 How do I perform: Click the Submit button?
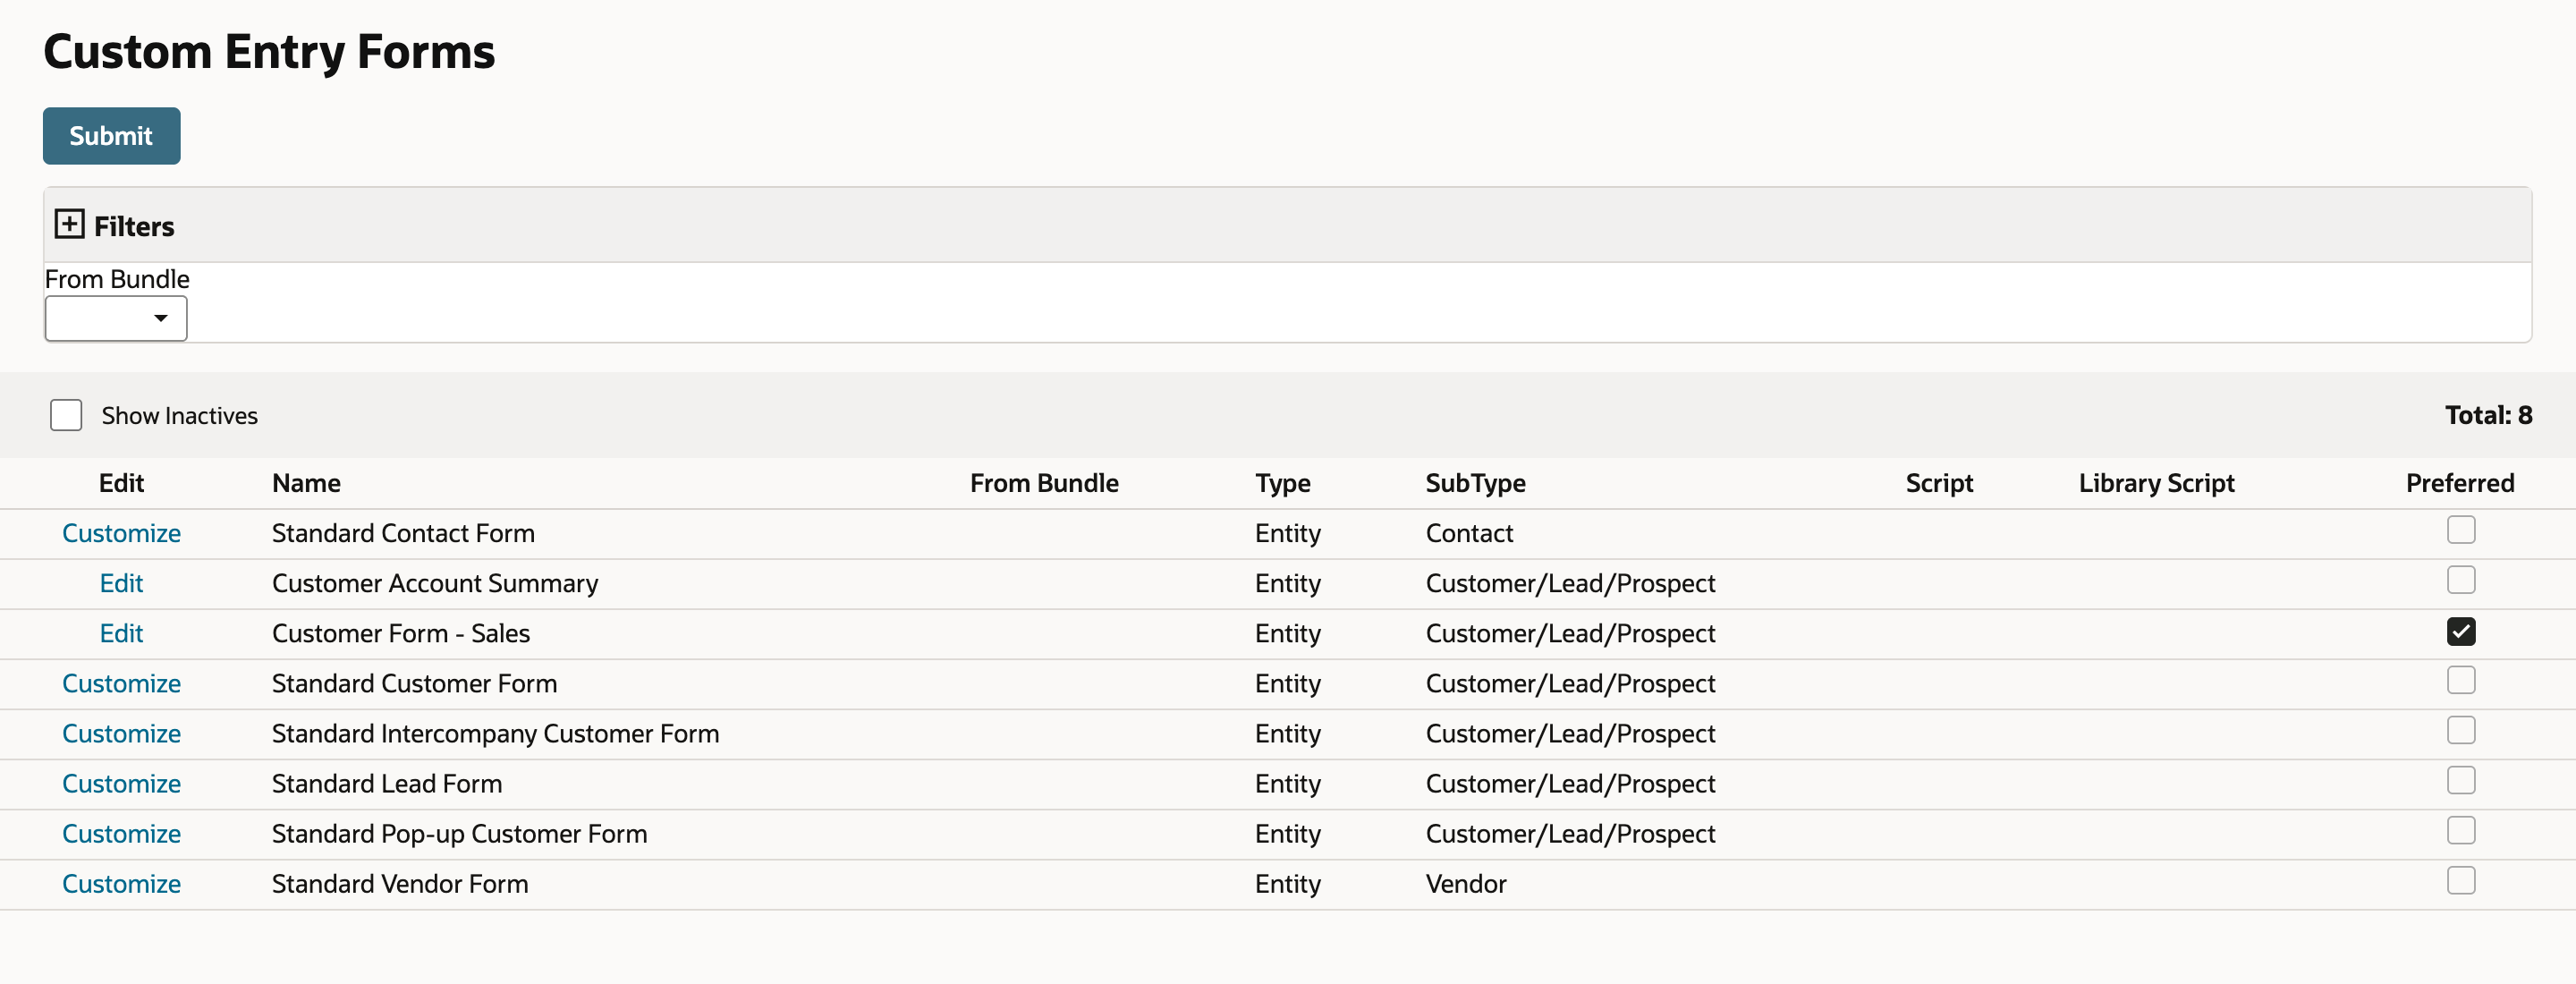(x=111, y=136)
